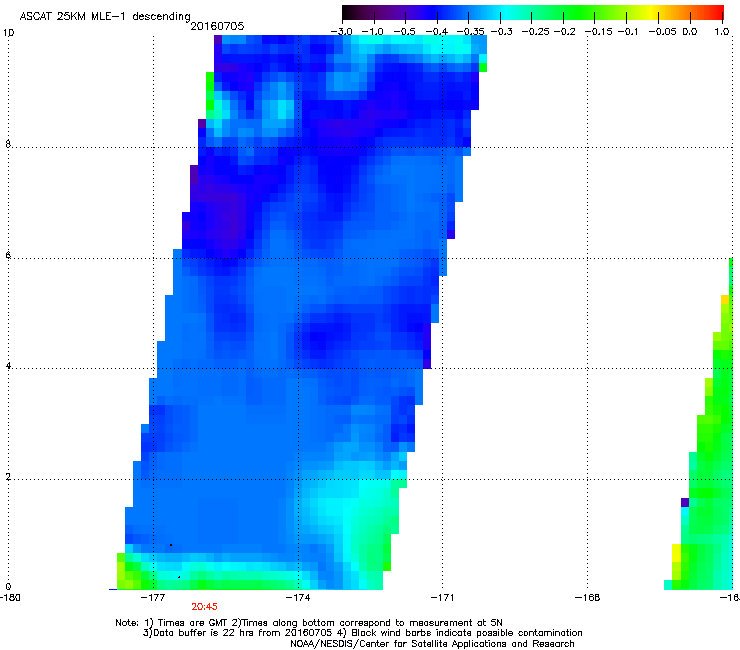This screenshot has height=650, width=740.
Task: Click the colorbar label -0.2
Action: coord(564,31)
